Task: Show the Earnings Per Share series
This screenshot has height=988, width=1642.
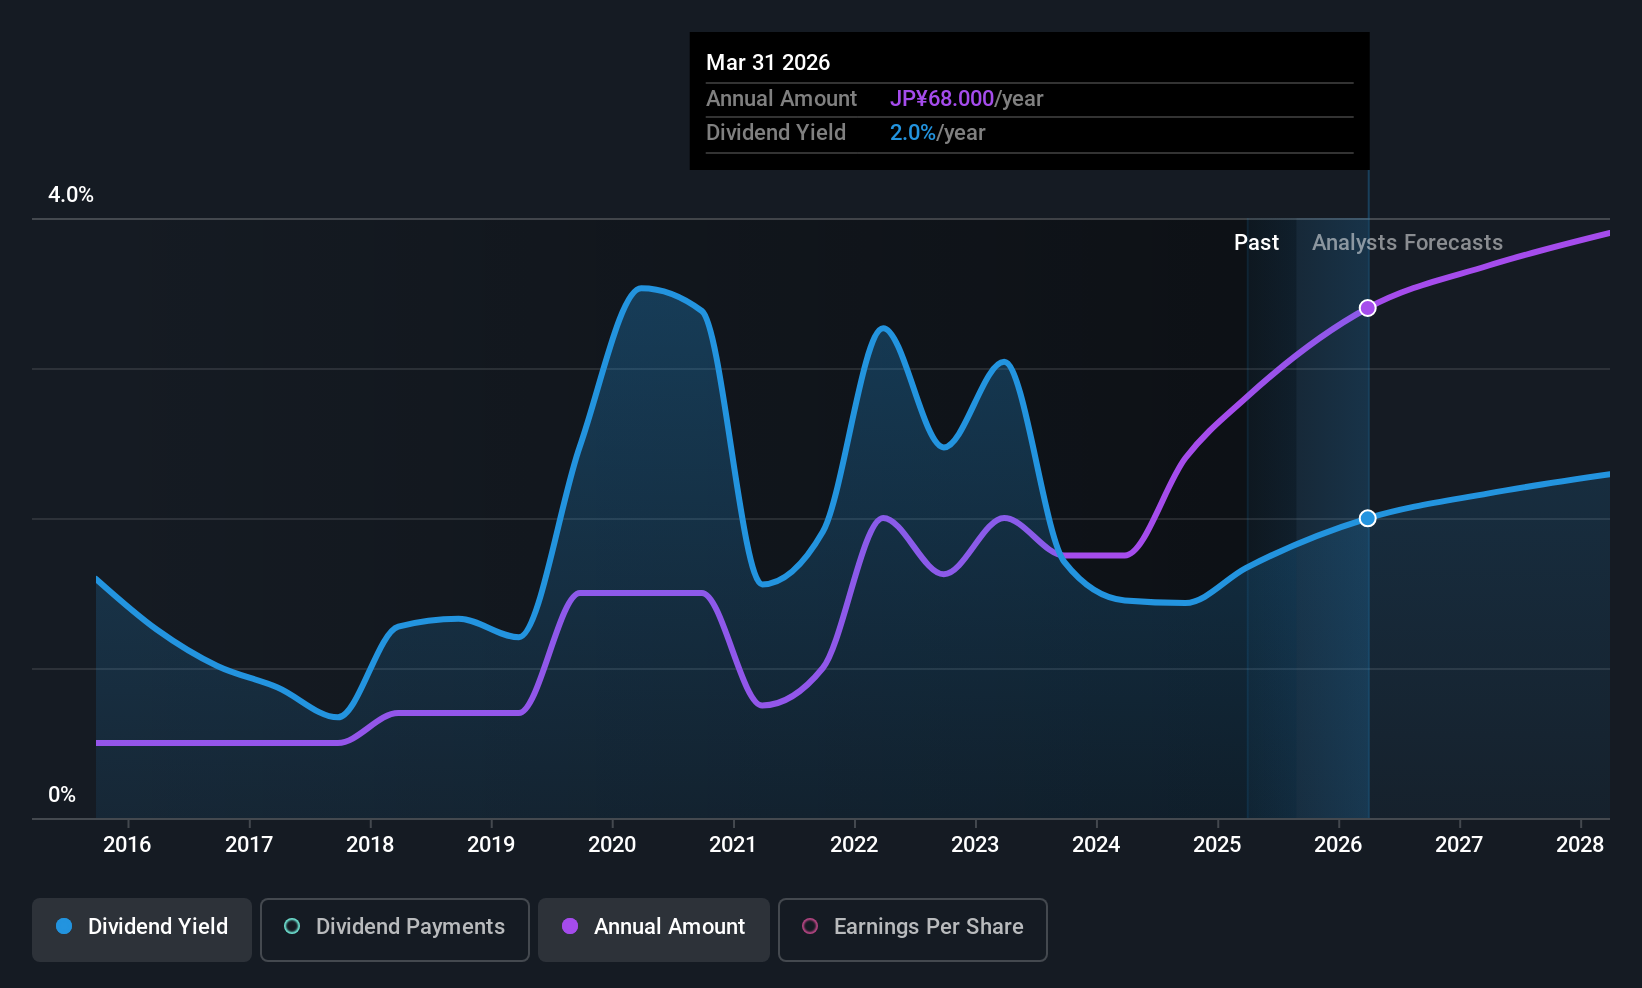Action: pos(913,929)
